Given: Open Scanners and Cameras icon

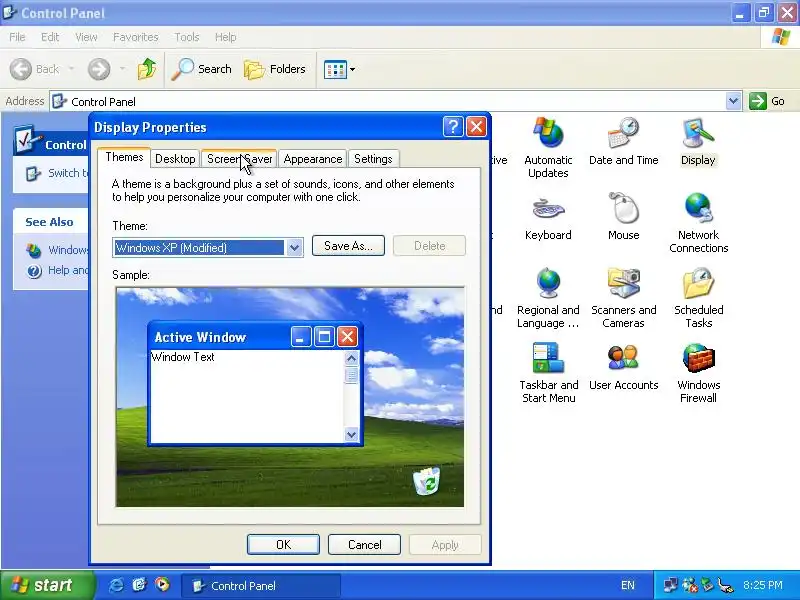Looking at the screenshot, I should click(623, 298).
